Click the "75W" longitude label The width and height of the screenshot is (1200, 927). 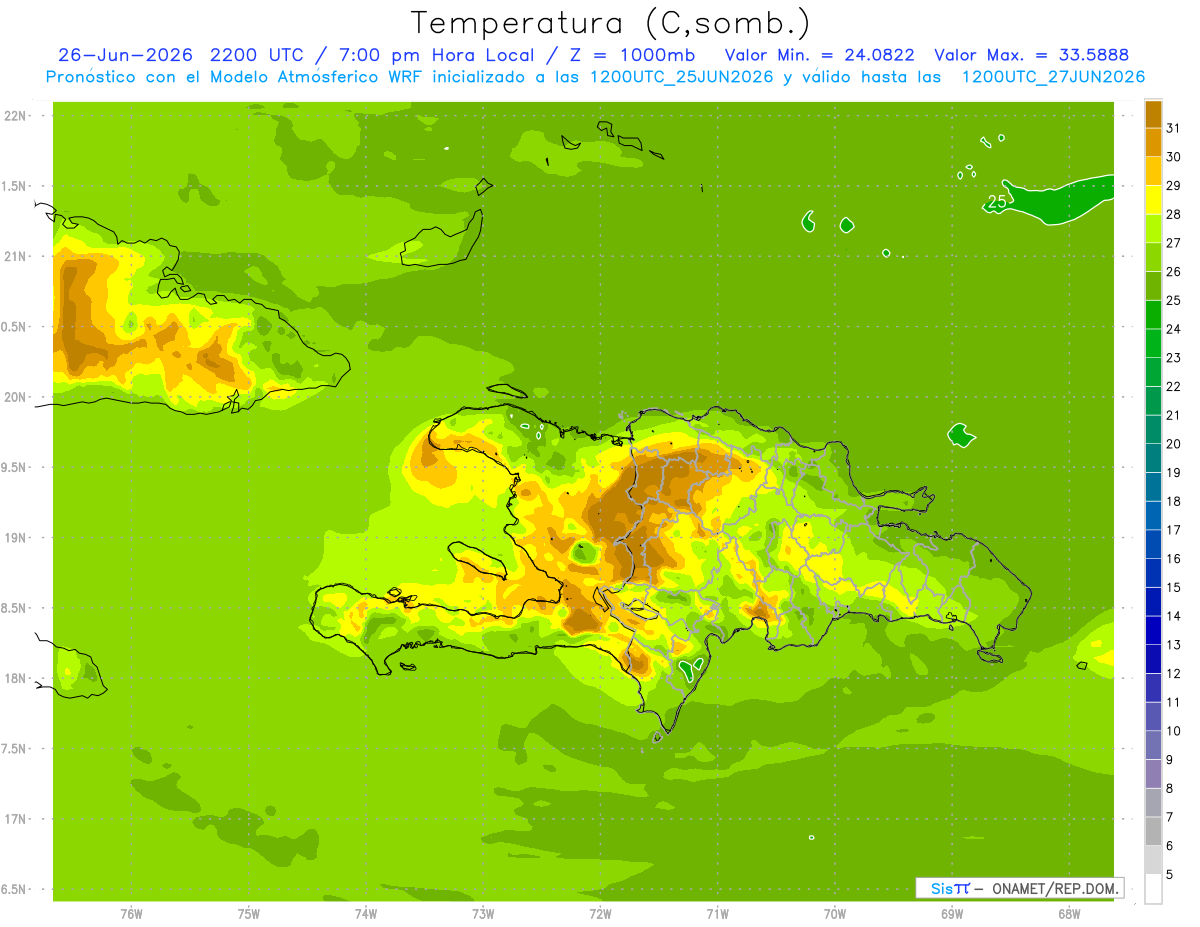(248, 913)
